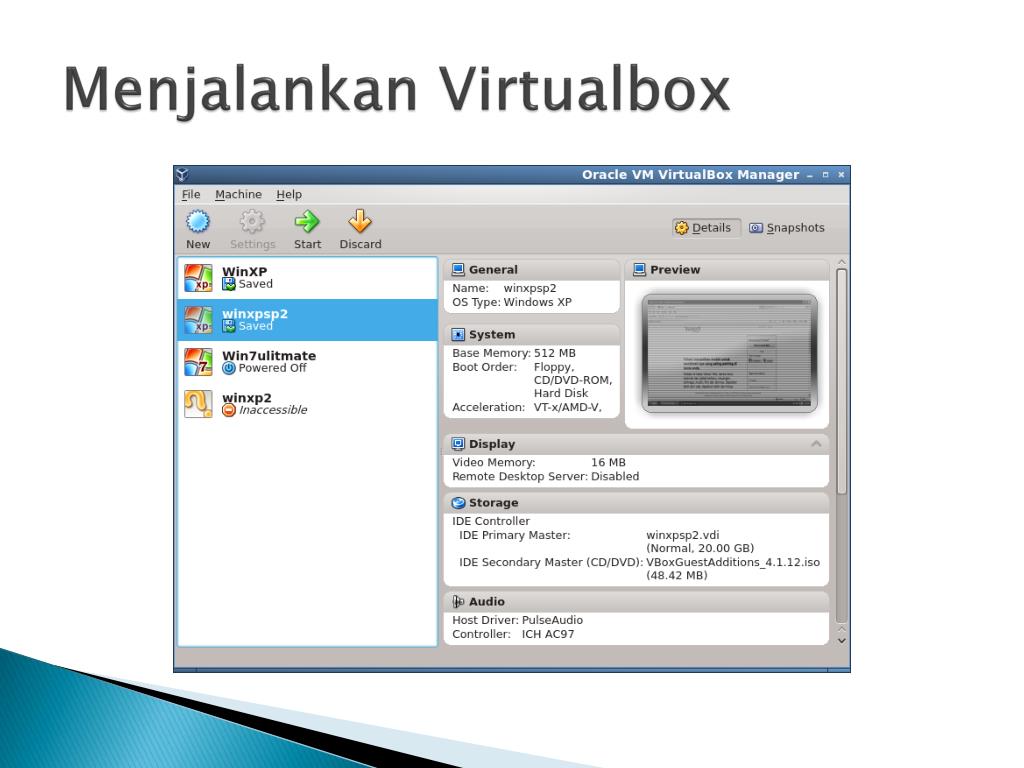Click the VirtualBox logo in title bar
1024x768 pixels.
pyautogui.click(x=182, y=174)
